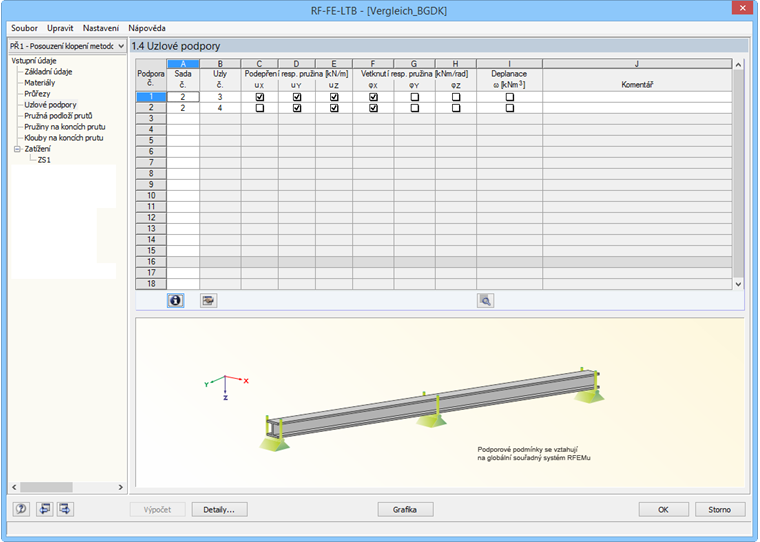The height and width of the screenshot is (542, 760).
Task: Click the magnifier view icon under the table
Action: coord(485,301)
